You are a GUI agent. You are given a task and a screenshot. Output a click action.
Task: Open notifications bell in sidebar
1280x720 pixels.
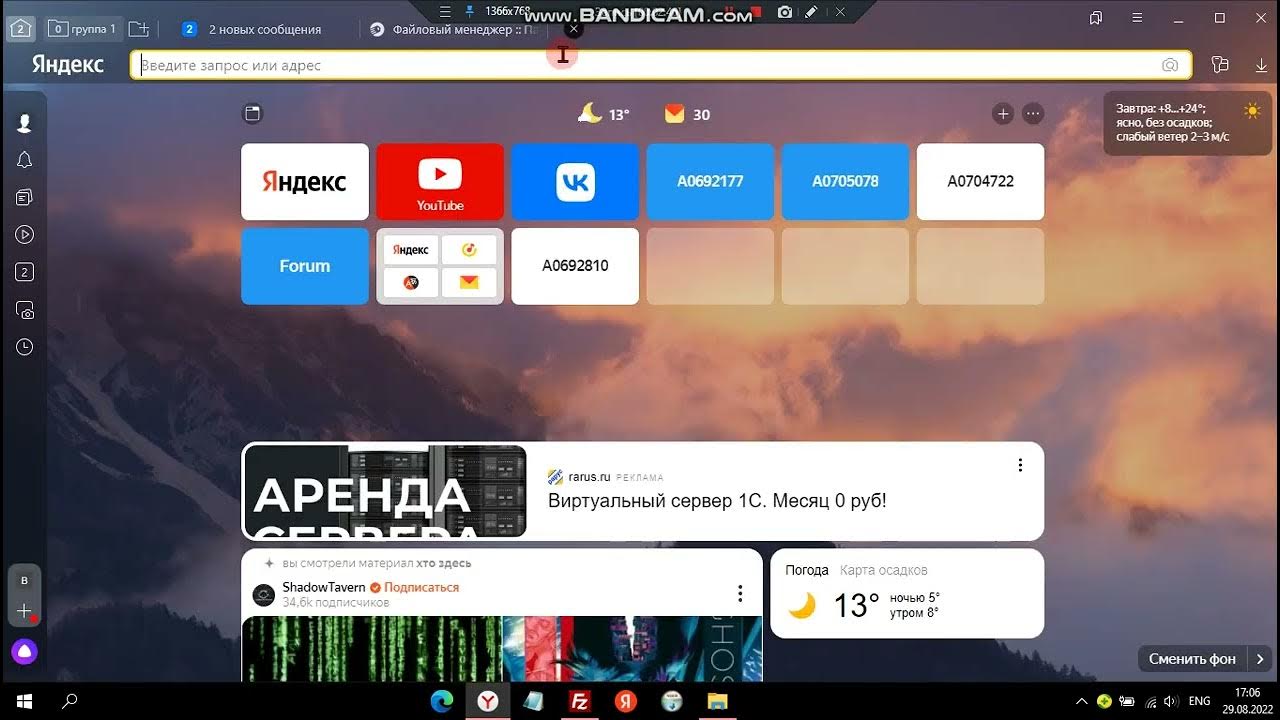tap(25, 160)
